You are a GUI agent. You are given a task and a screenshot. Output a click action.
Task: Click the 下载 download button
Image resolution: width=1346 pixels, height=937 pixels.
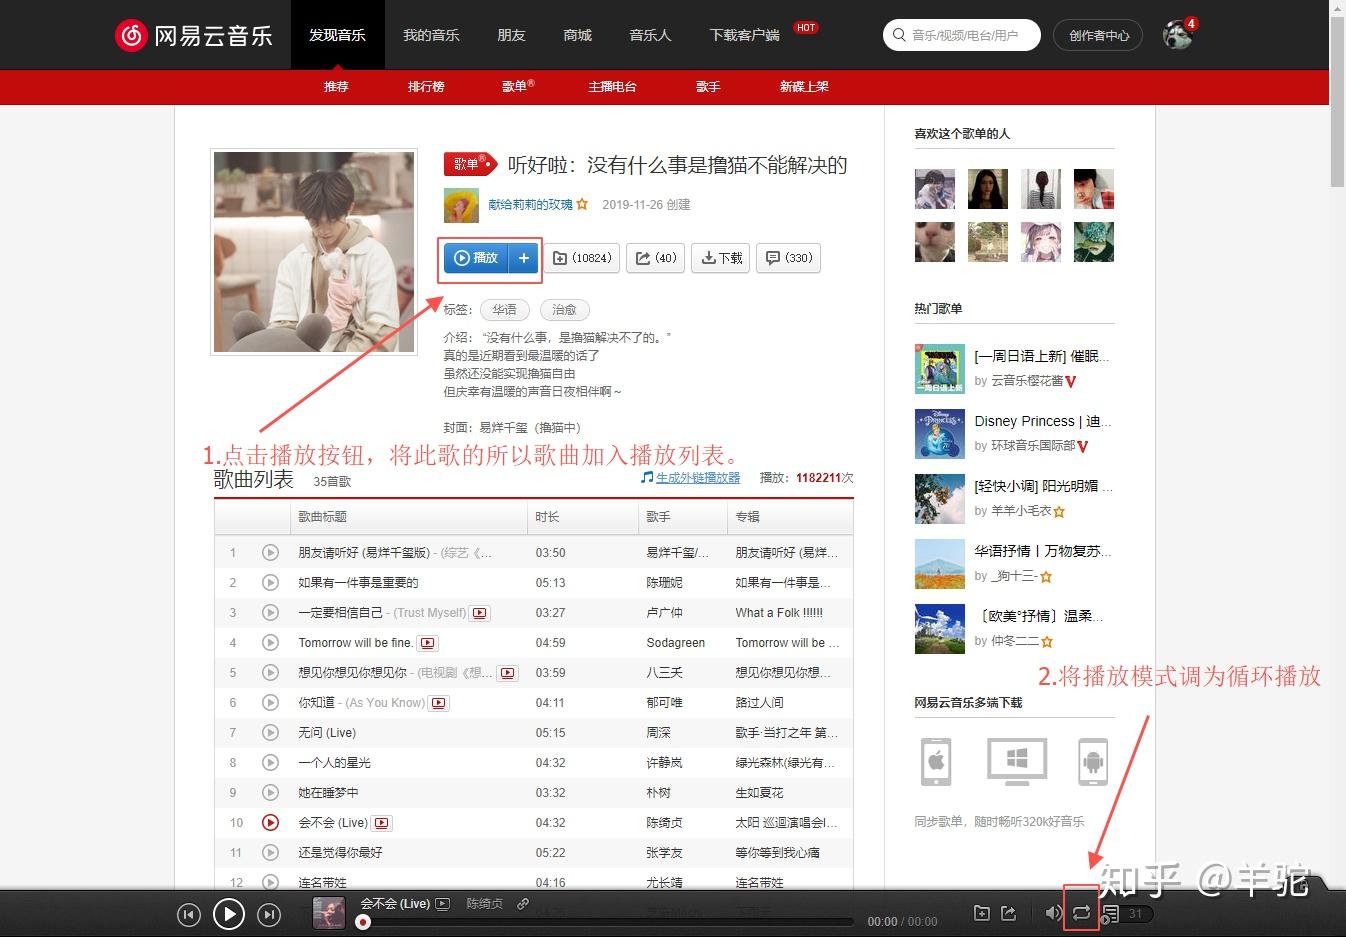point(721,258)
